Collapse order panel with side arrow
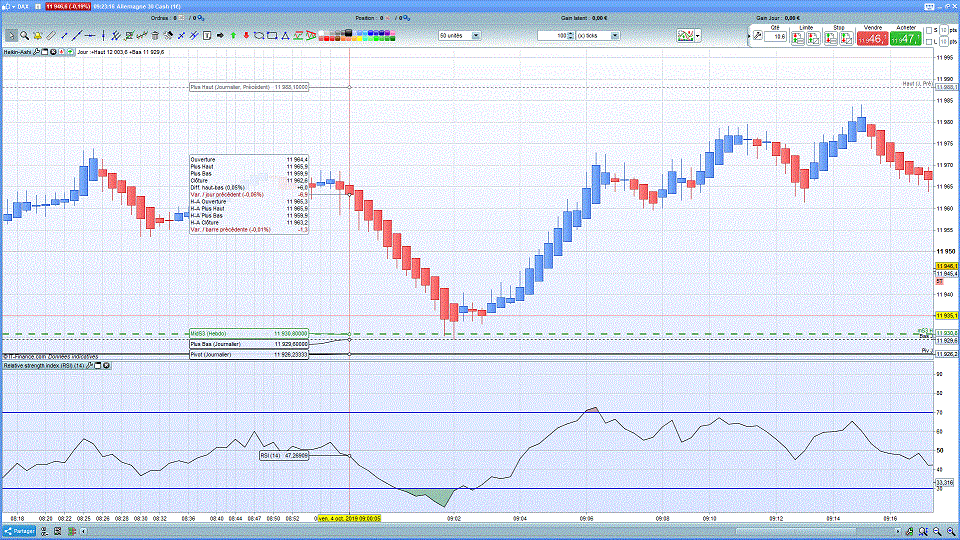The image size is (960, 540). [749, 36]
